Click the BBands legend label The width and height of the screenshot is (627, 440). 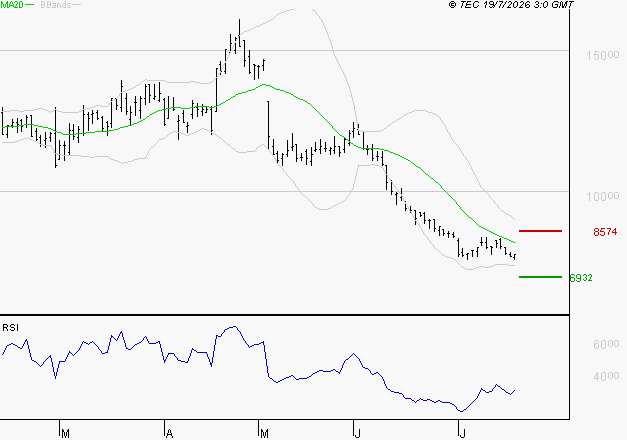pos(56,5)
